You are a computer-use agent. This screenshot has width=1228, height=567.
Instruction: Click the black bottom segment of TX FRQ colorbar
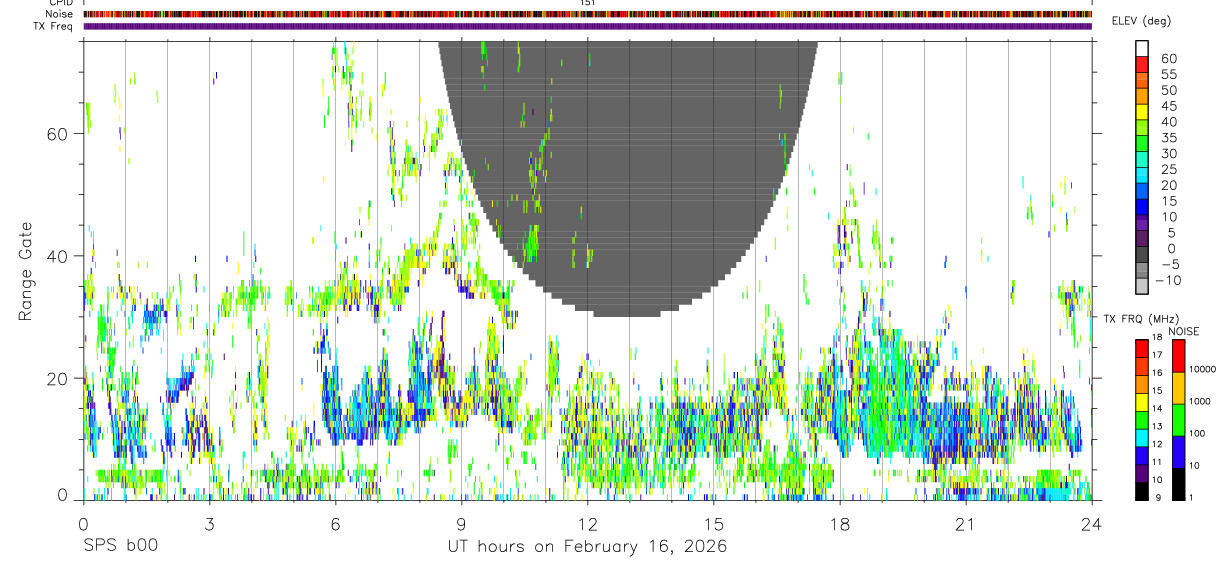click(1141, 491)
